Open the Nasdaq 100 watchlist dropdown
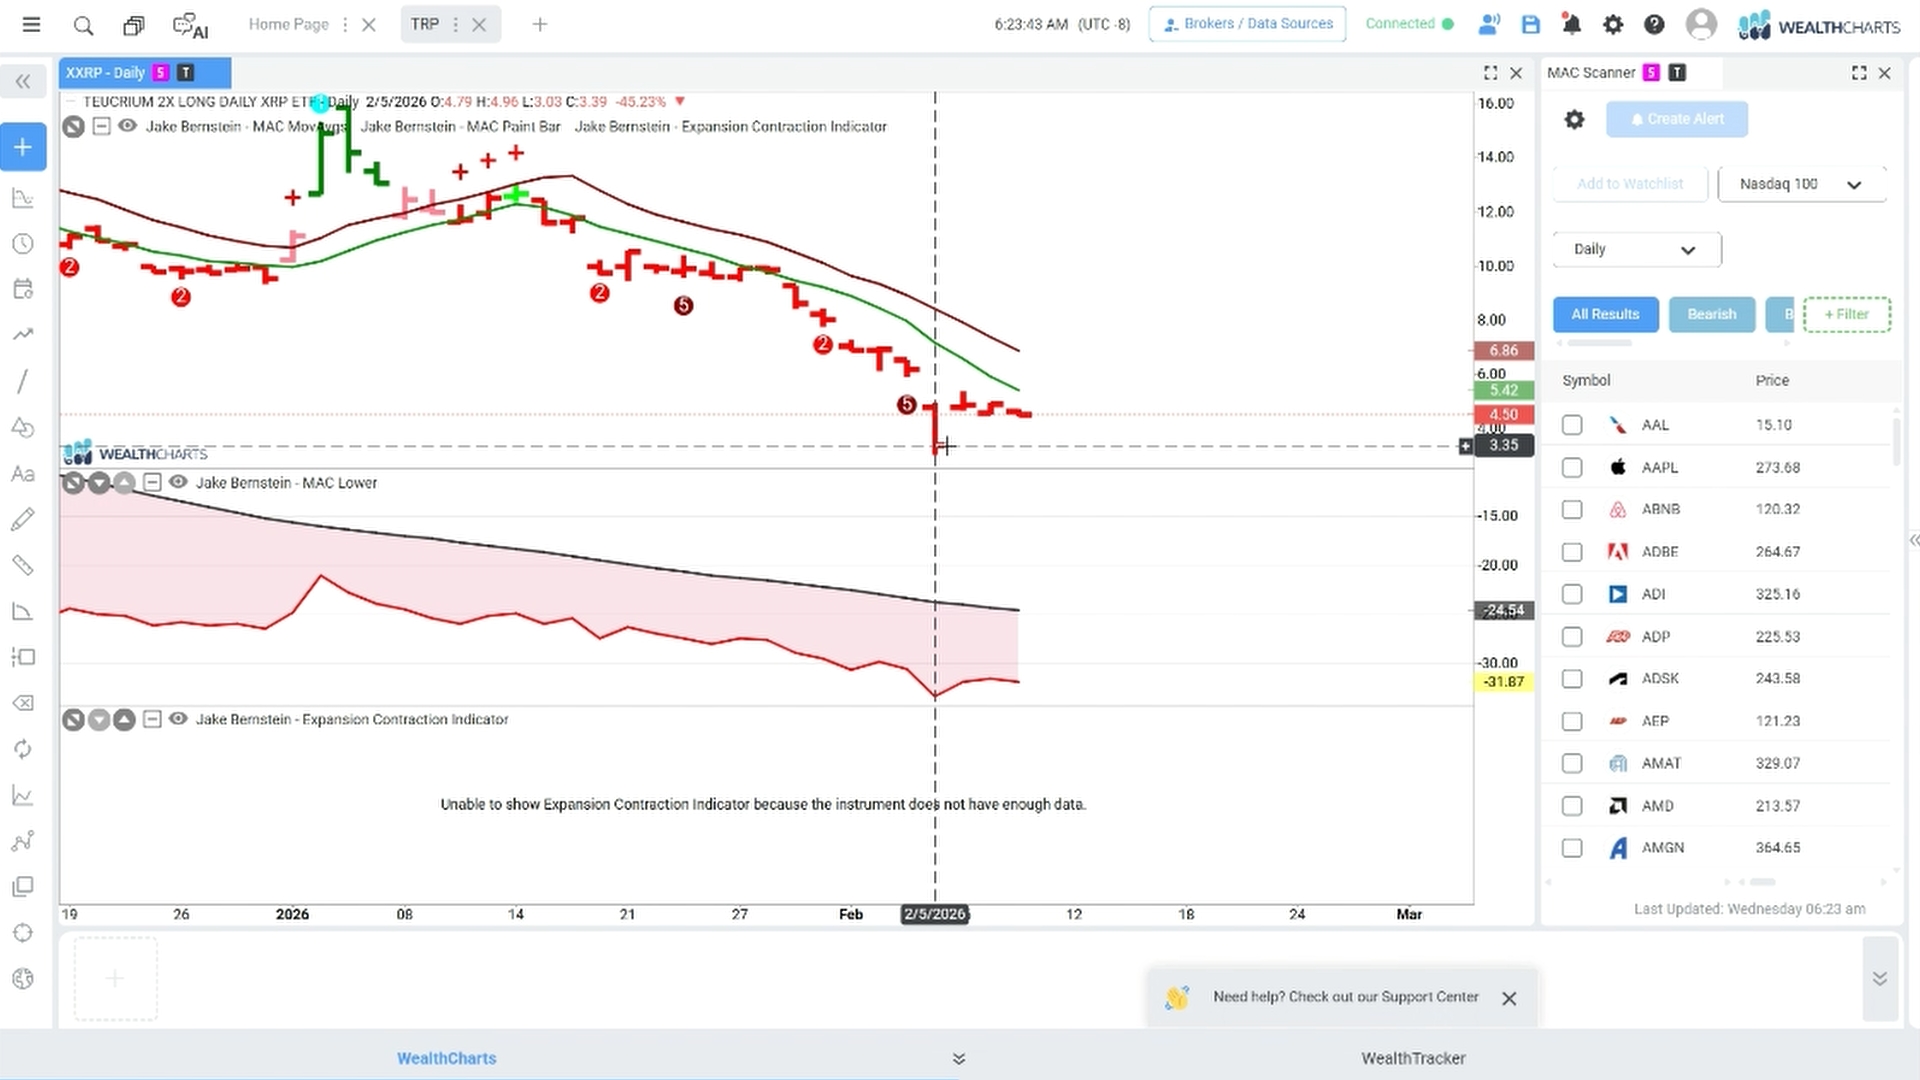This screenshot has height=1080, width=1920. pyautogui.click(x=1801, y=184)
